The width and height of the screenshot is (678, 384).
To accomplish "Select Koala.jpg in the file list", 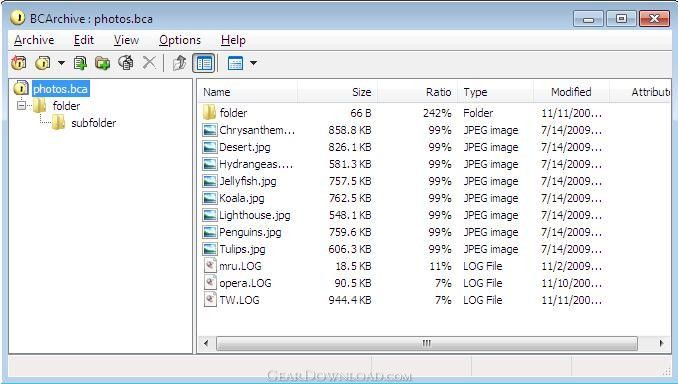I will click(x=242, y=198).
